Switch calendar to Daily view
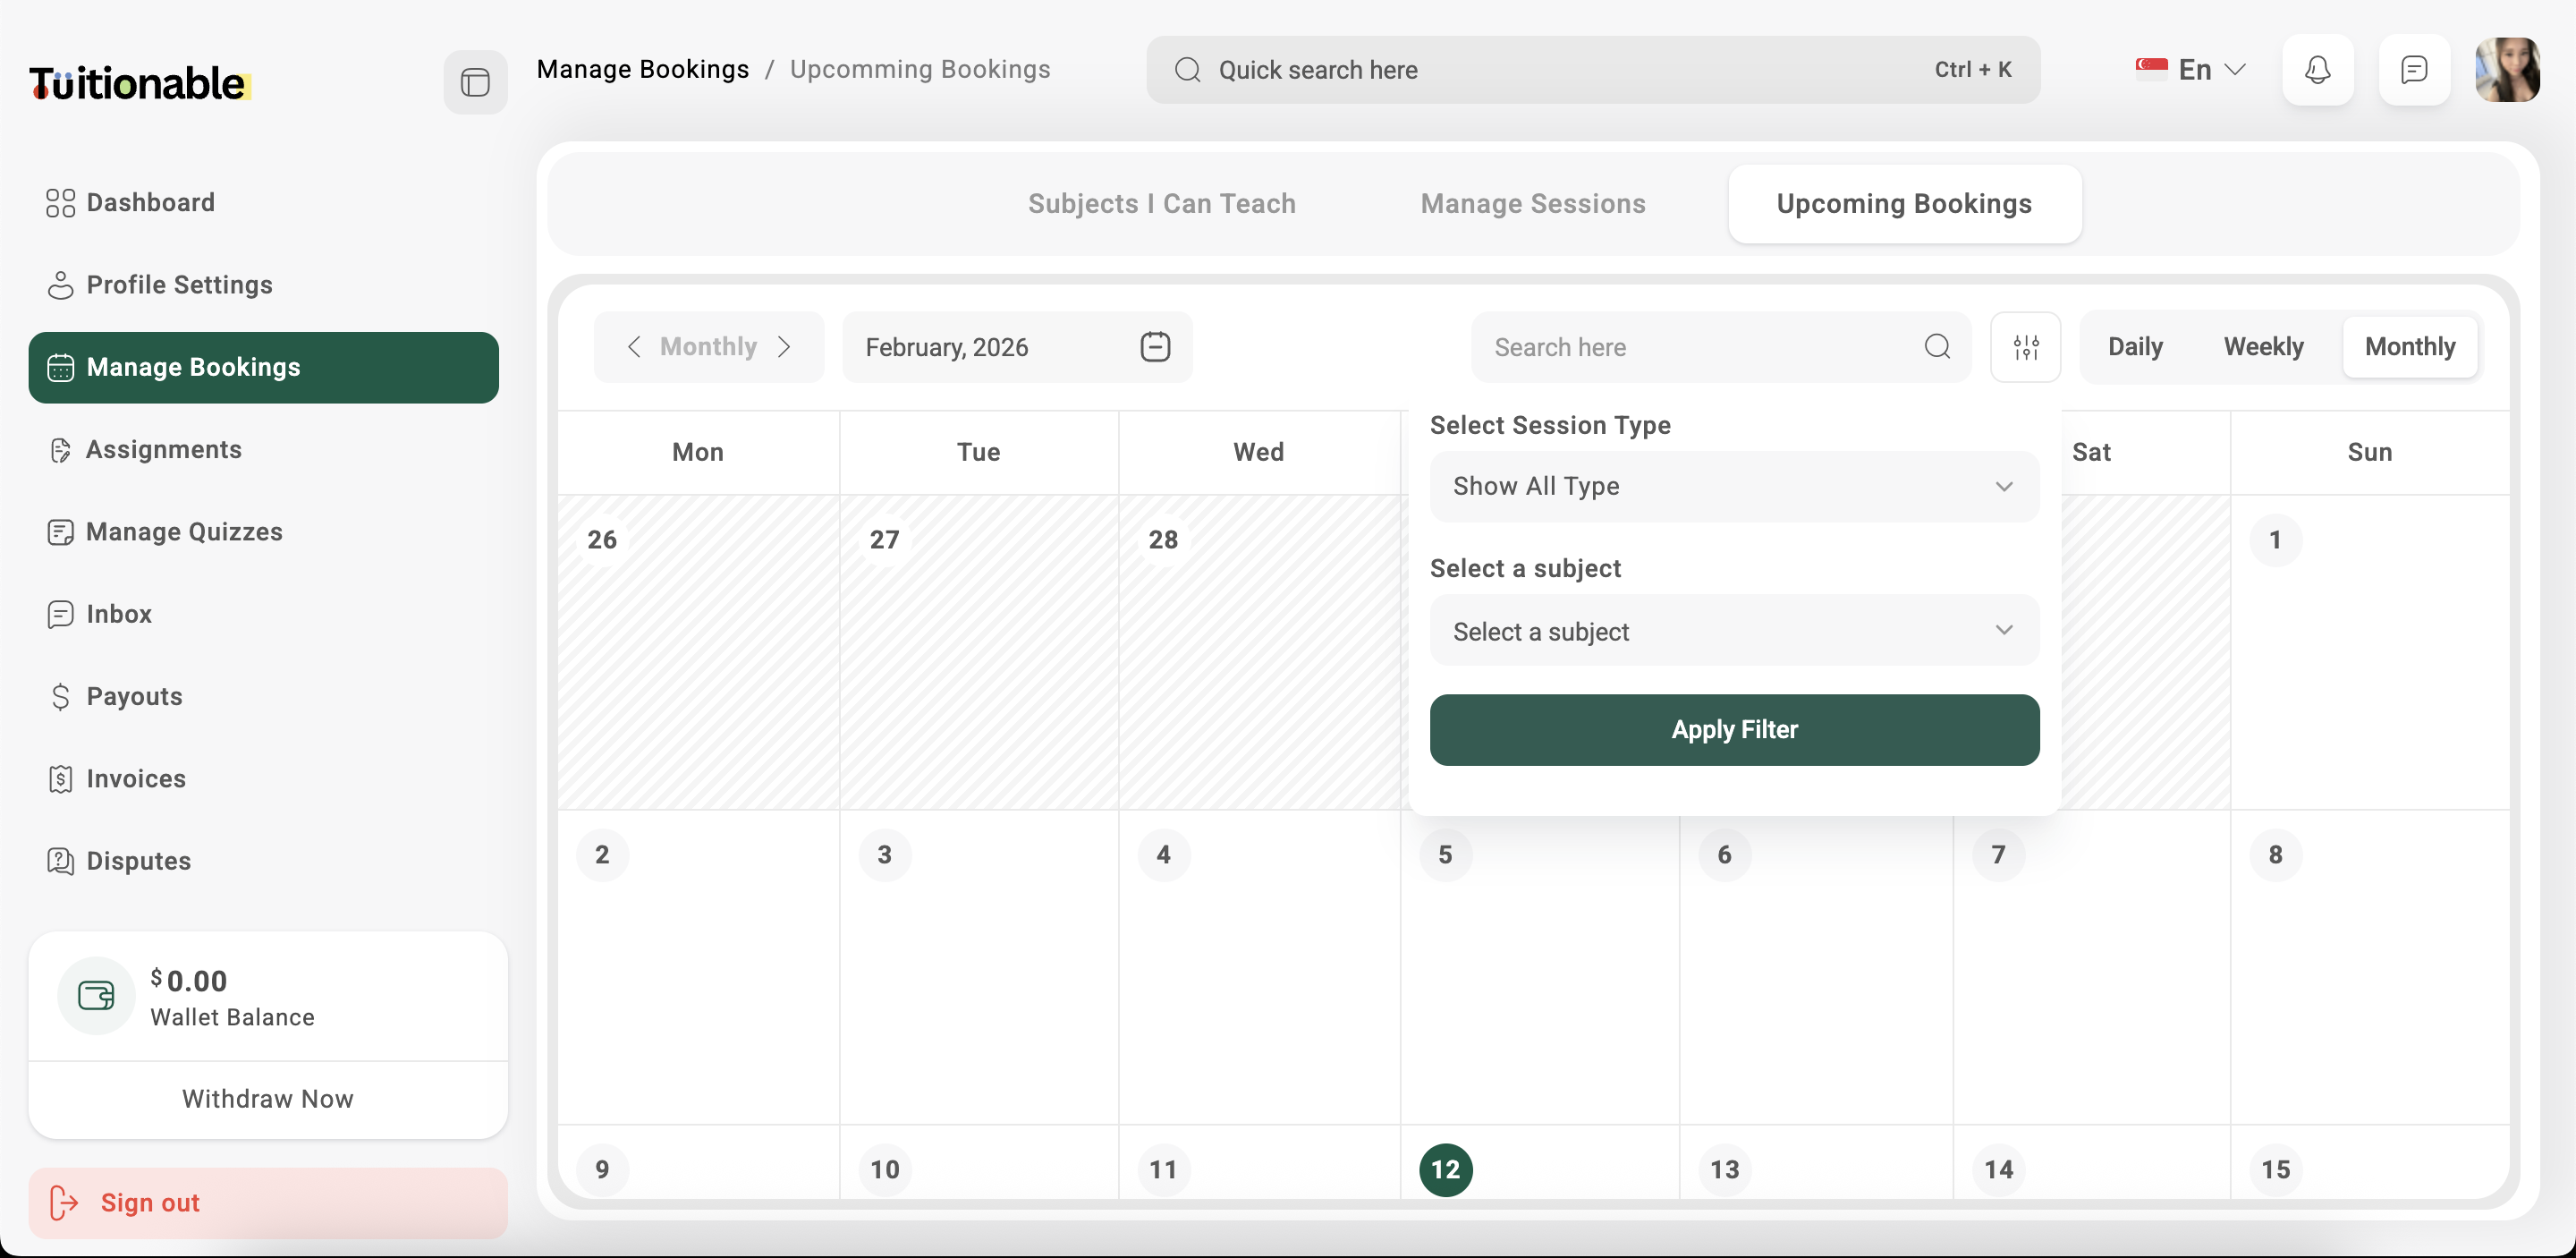Image resolution: width=2576 pixels, height=1258 pixels. click(x=2135, y=347)
